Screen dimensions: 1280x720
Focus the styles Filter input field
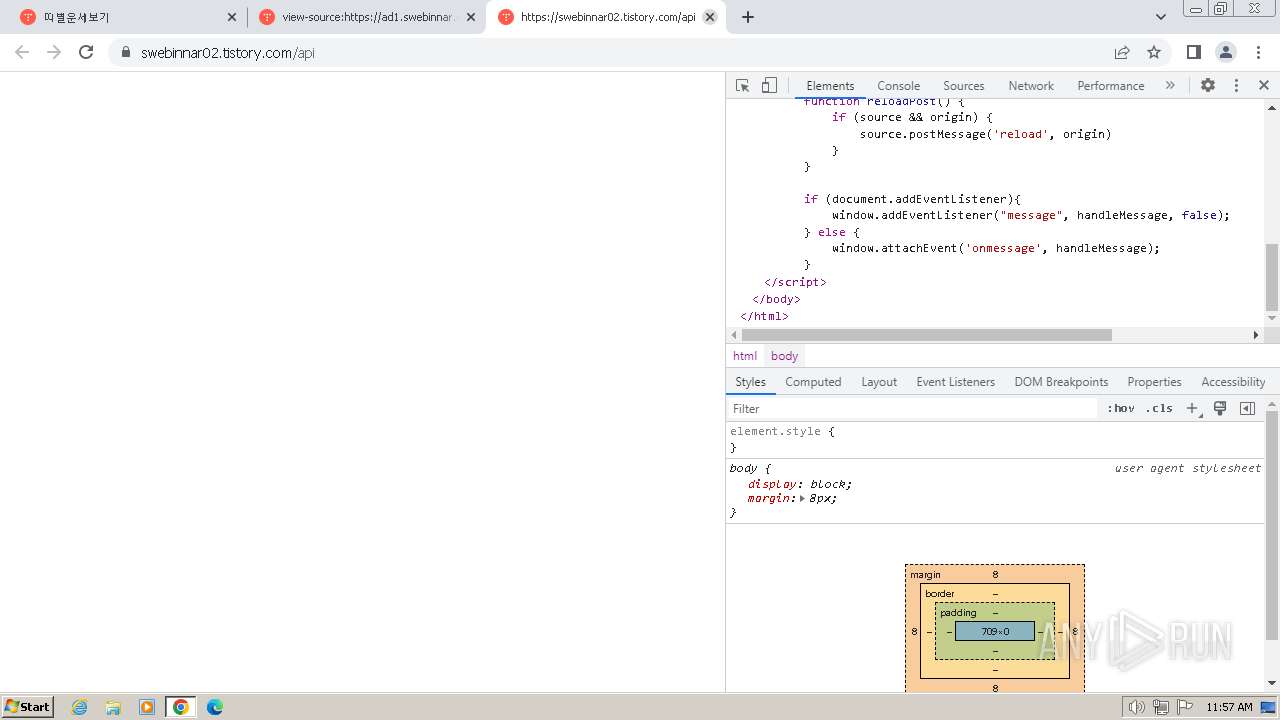coord(912,408)
